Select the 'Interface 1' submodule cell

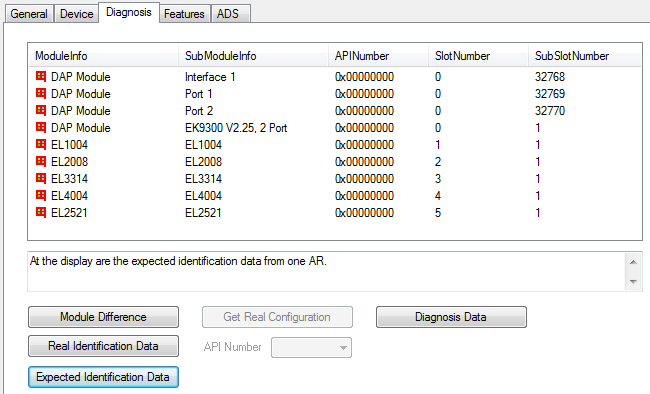(x=210, y=77)
